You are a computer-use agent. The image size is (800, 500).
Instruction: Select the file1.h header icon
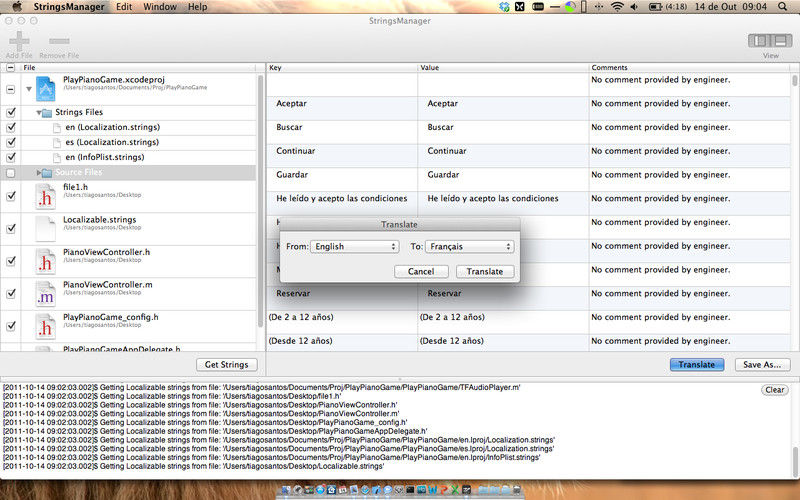pyautogui.click(x=45, y=196)
